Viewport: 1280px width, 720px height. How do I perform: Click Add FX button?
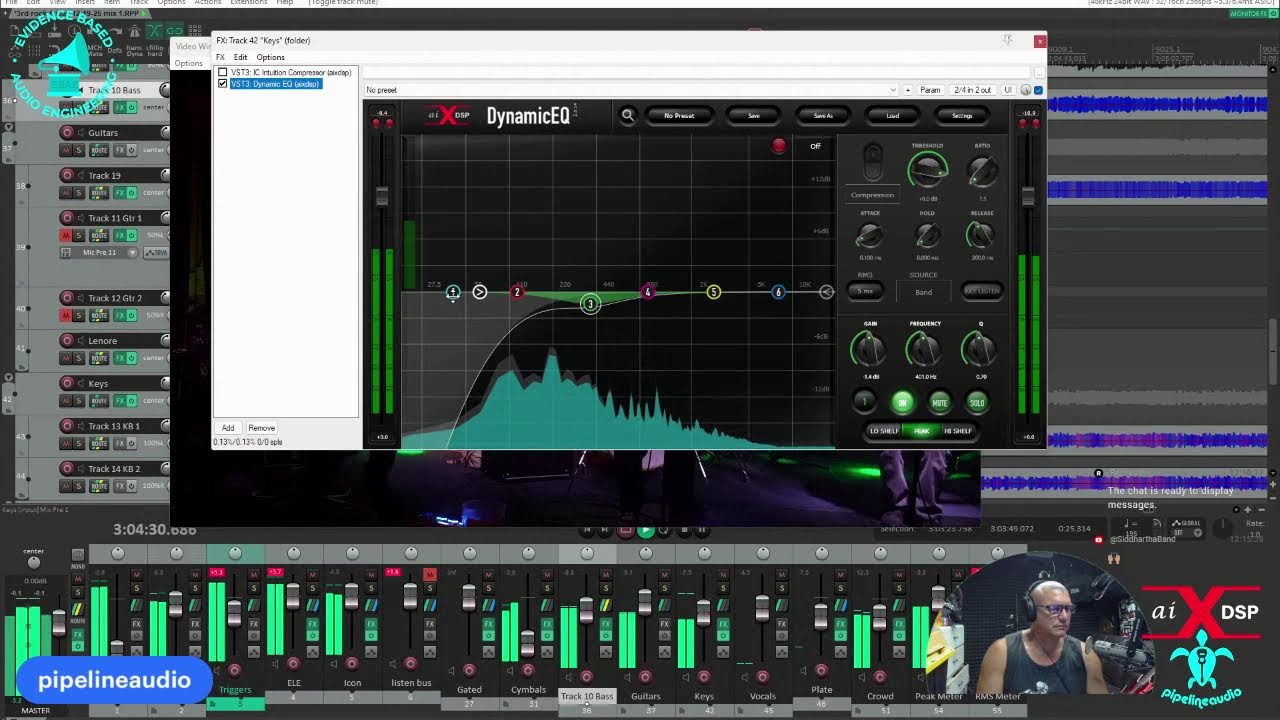[228, 428]
